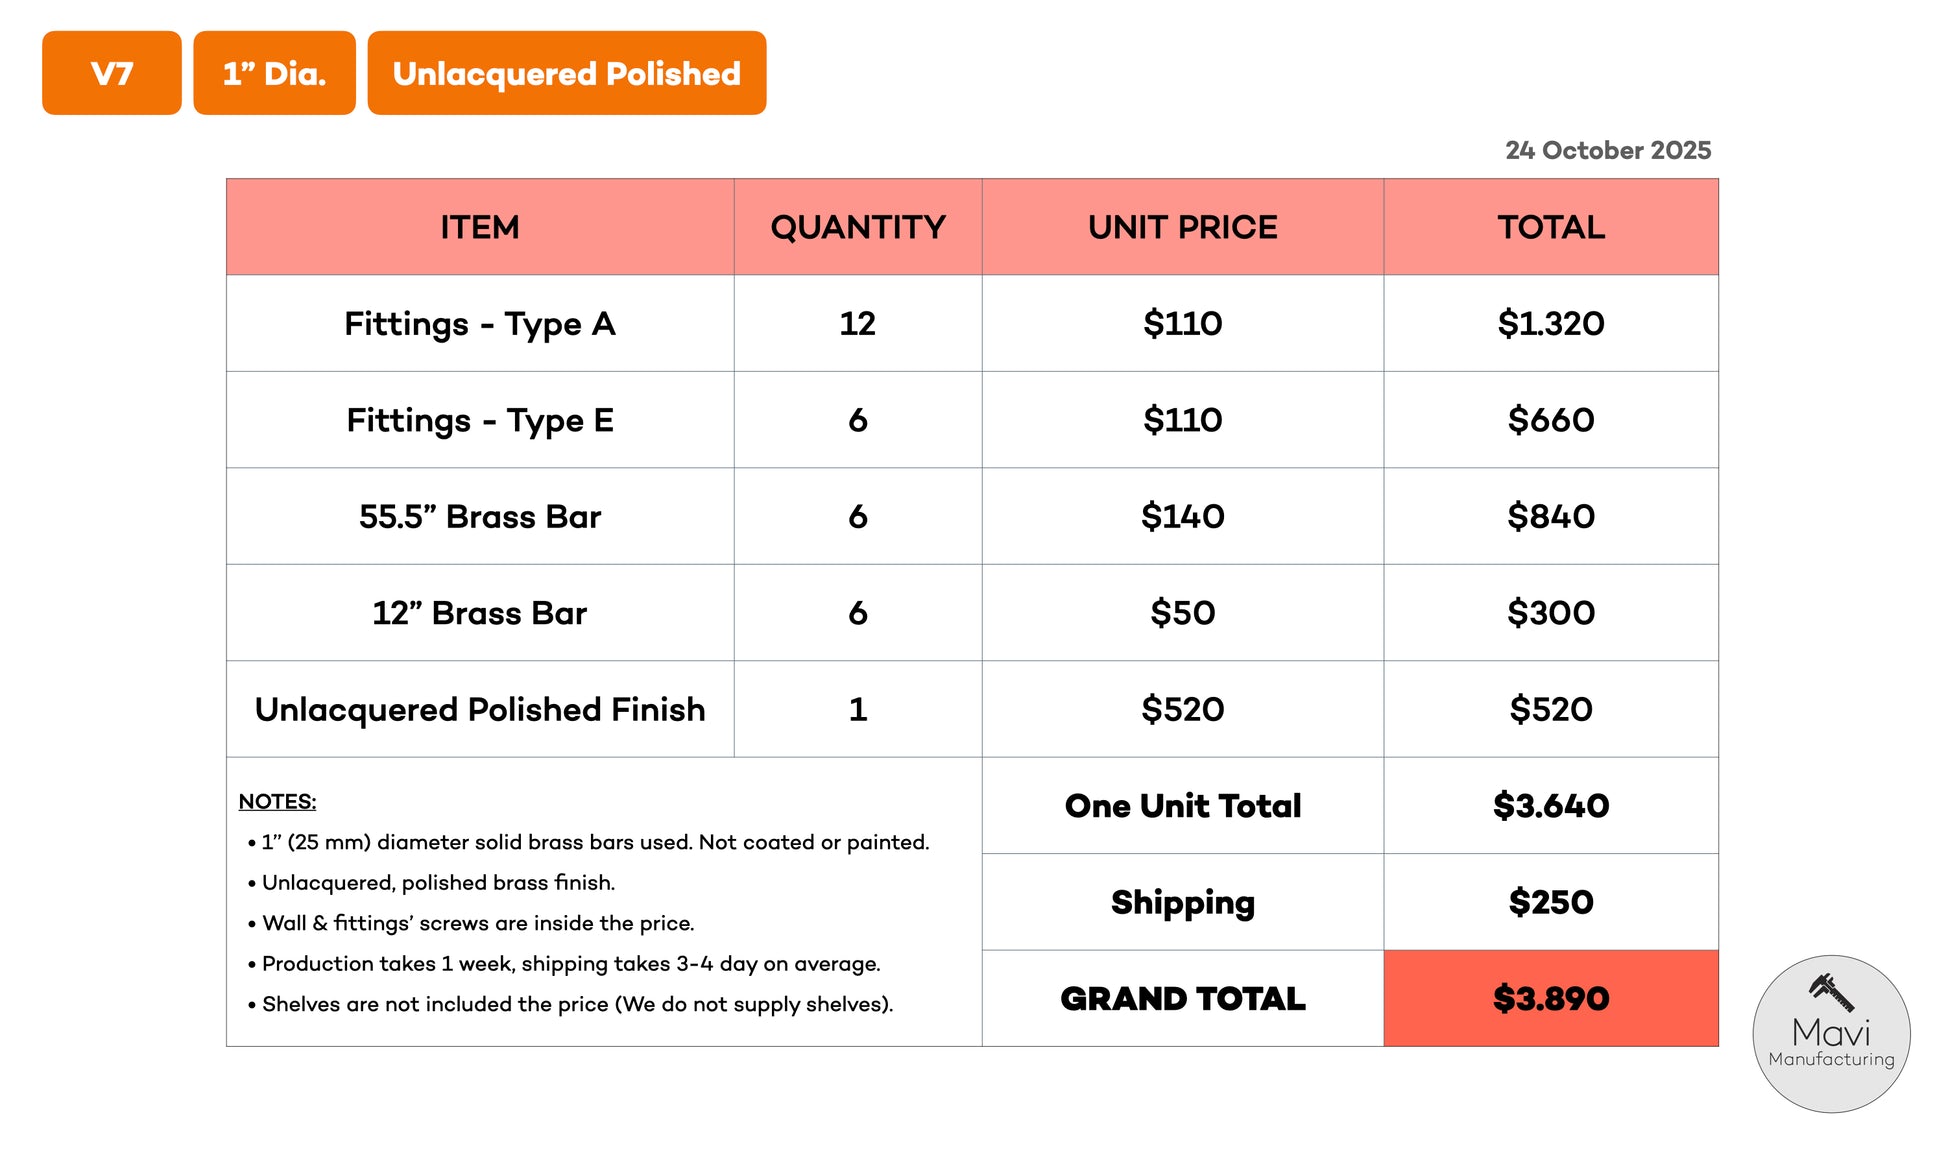Click the 12" Brass Bar item cell
Viewport: 1946px width, 1168px height.
[x=480, y=613]
